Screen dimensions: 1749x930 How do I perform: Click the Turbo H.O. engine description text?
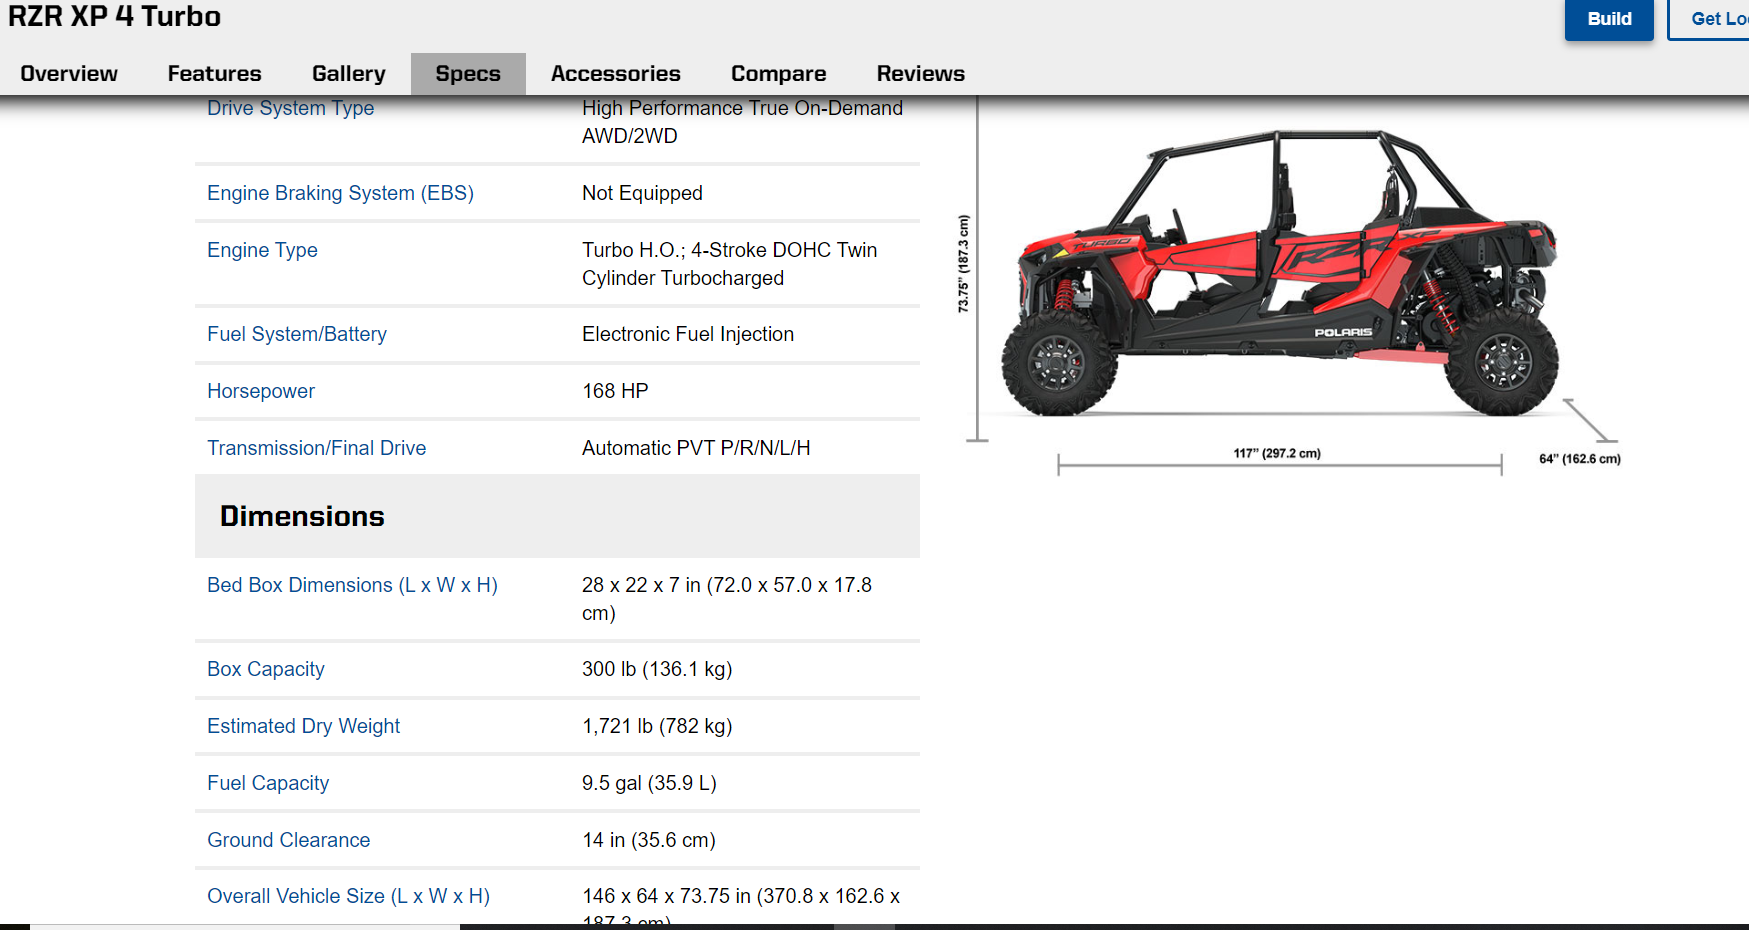click(x=730, y=264)
